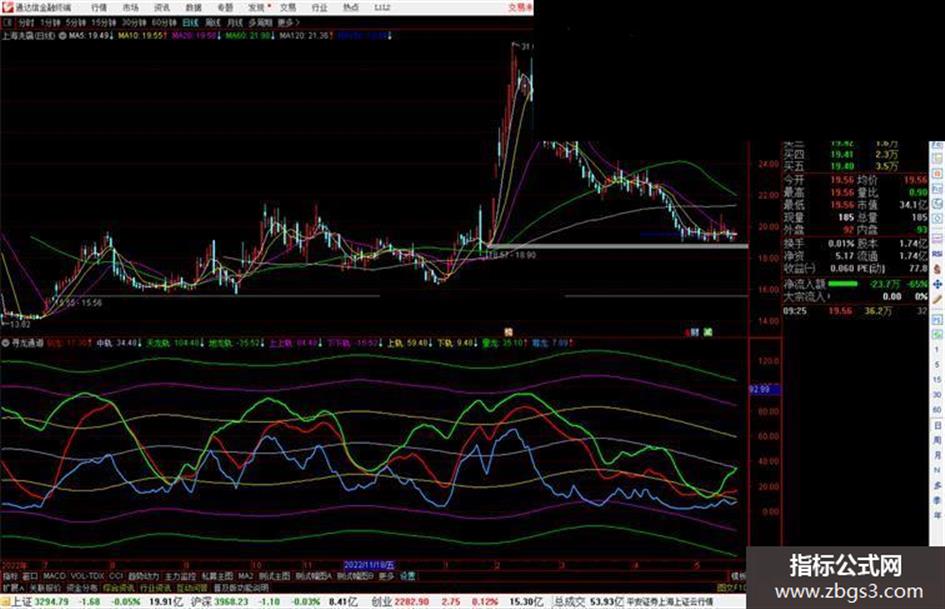Open the 市场 menu
945x609 pixels.
[x=130, y=8]
